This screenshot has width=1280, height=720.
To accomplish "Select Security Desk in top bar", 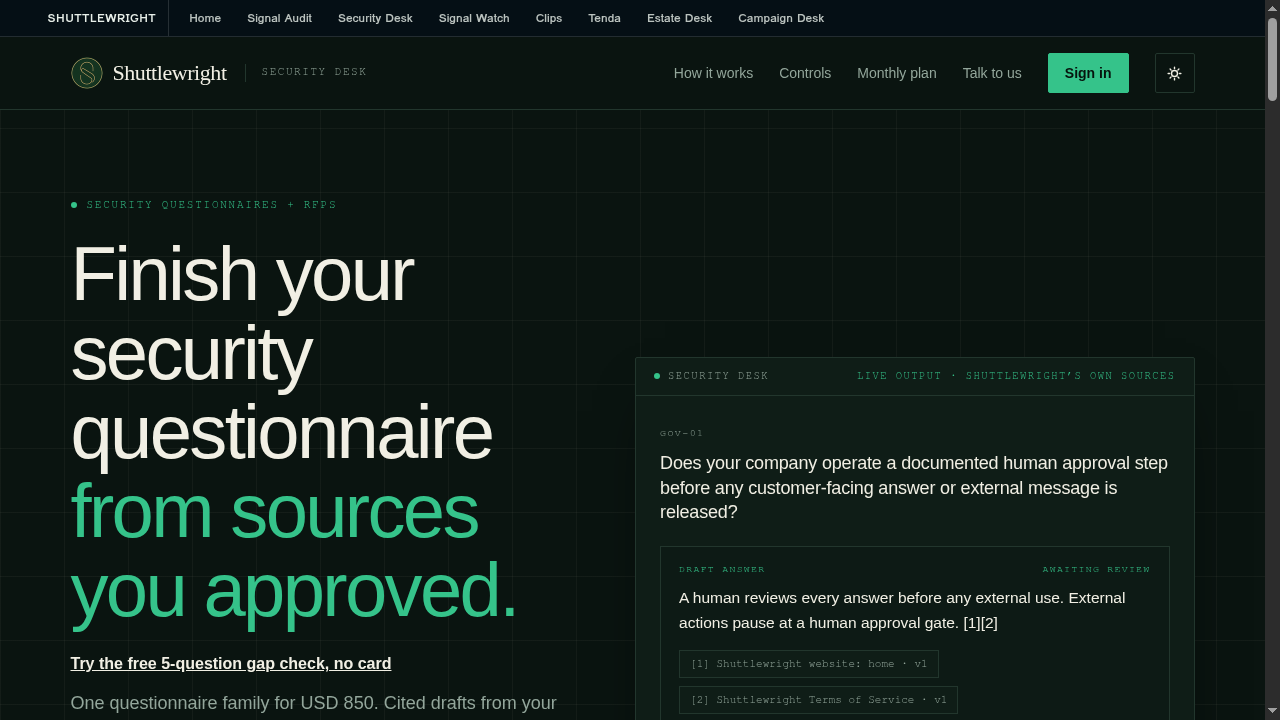I will [x=375, y=18].
